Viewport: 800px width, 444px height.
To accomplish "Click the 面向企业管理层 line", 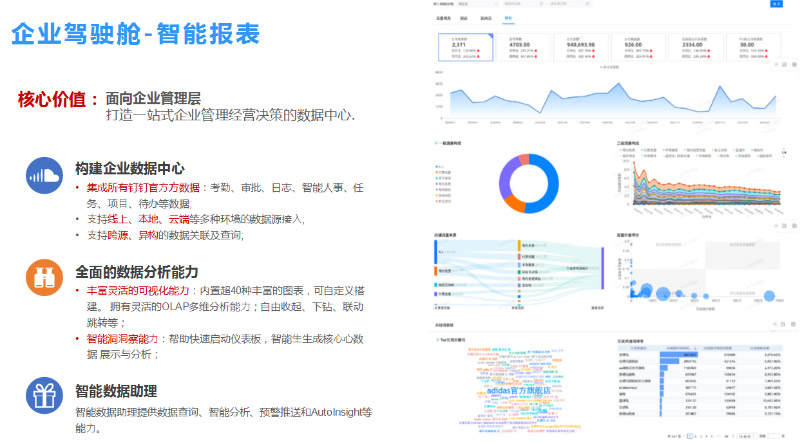I will [x=153, y=98].
